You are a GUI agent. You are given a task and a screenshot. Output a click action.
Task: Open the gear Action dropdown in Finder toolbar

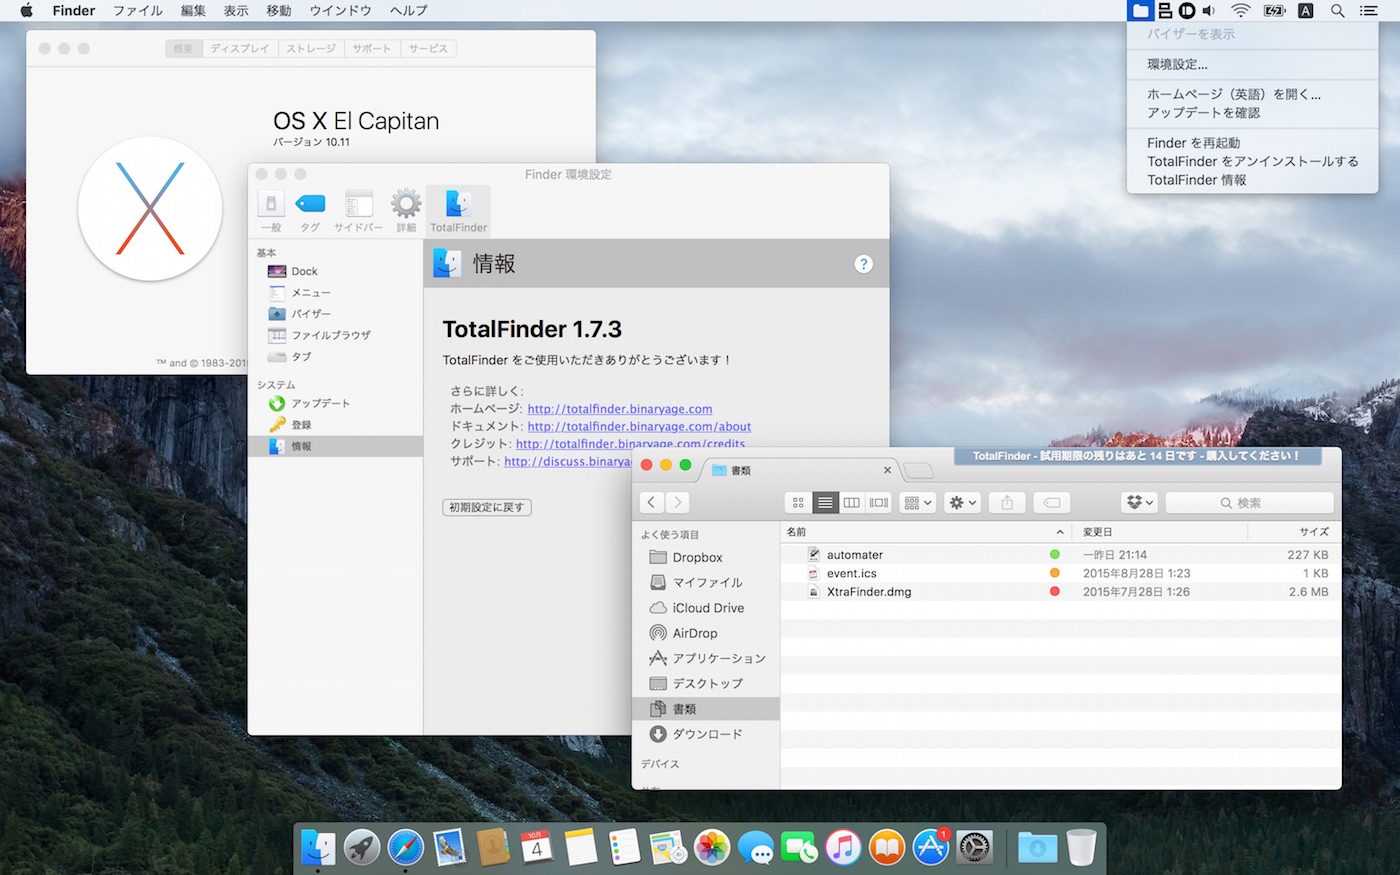962,502
